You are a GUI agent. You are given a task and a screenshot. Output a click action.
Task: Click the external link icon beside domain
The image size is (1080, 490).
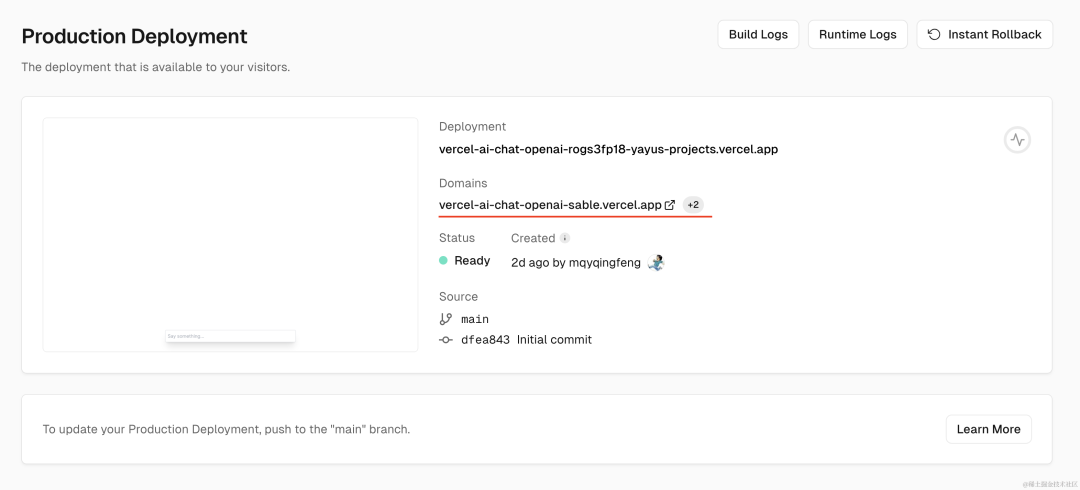click(670, 205)
